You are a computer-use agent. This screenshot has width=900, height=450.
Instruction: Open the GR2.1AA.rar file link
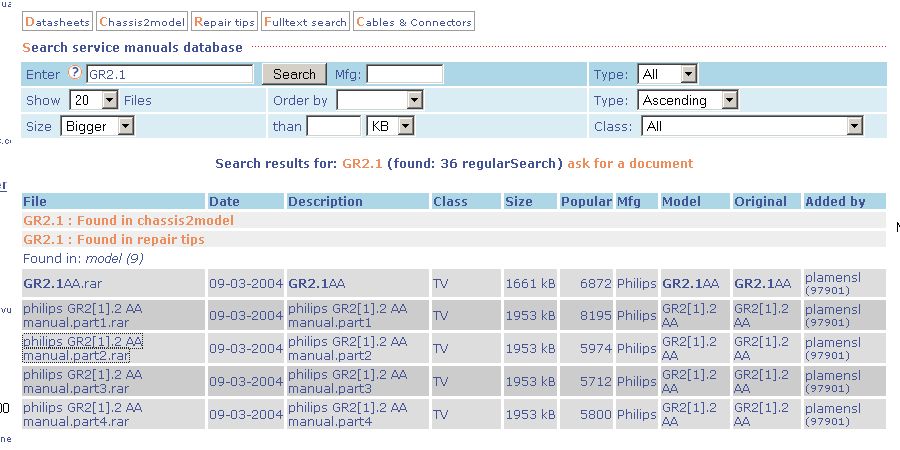click(x=62, y=283)
